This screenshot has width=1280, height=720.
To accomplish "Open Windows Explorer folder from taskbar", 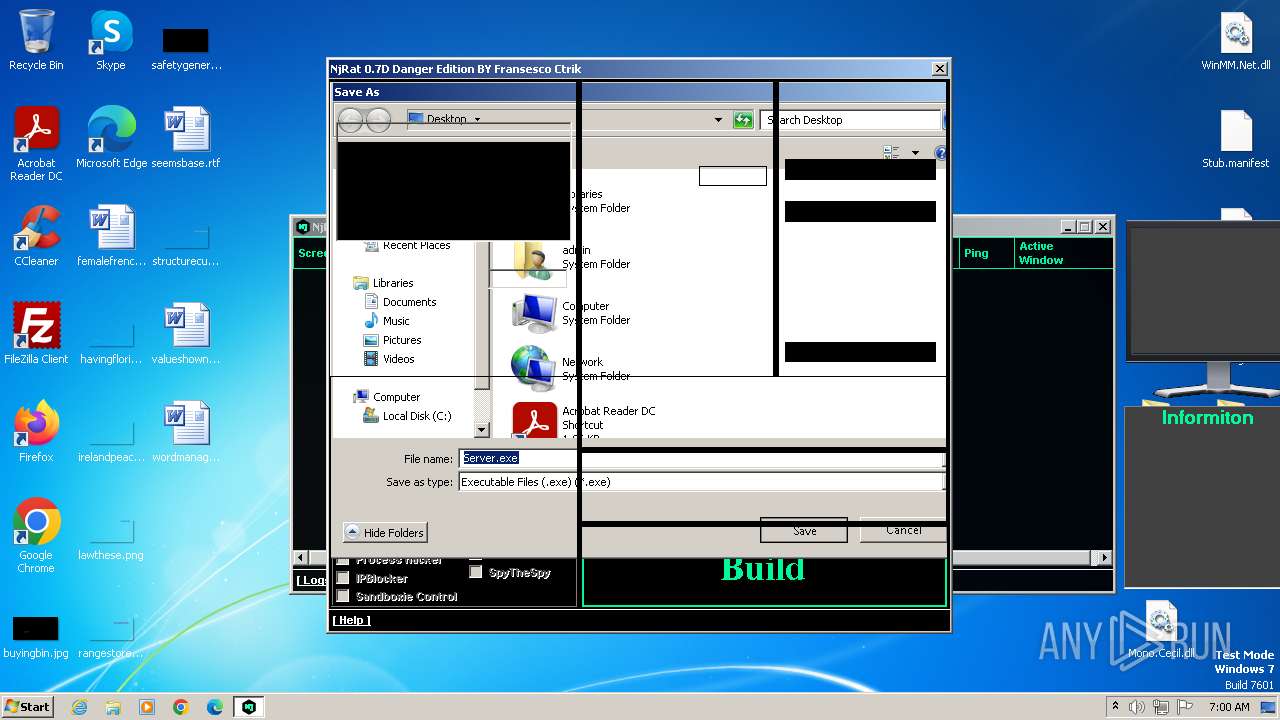I will click(x=113, y=707).
